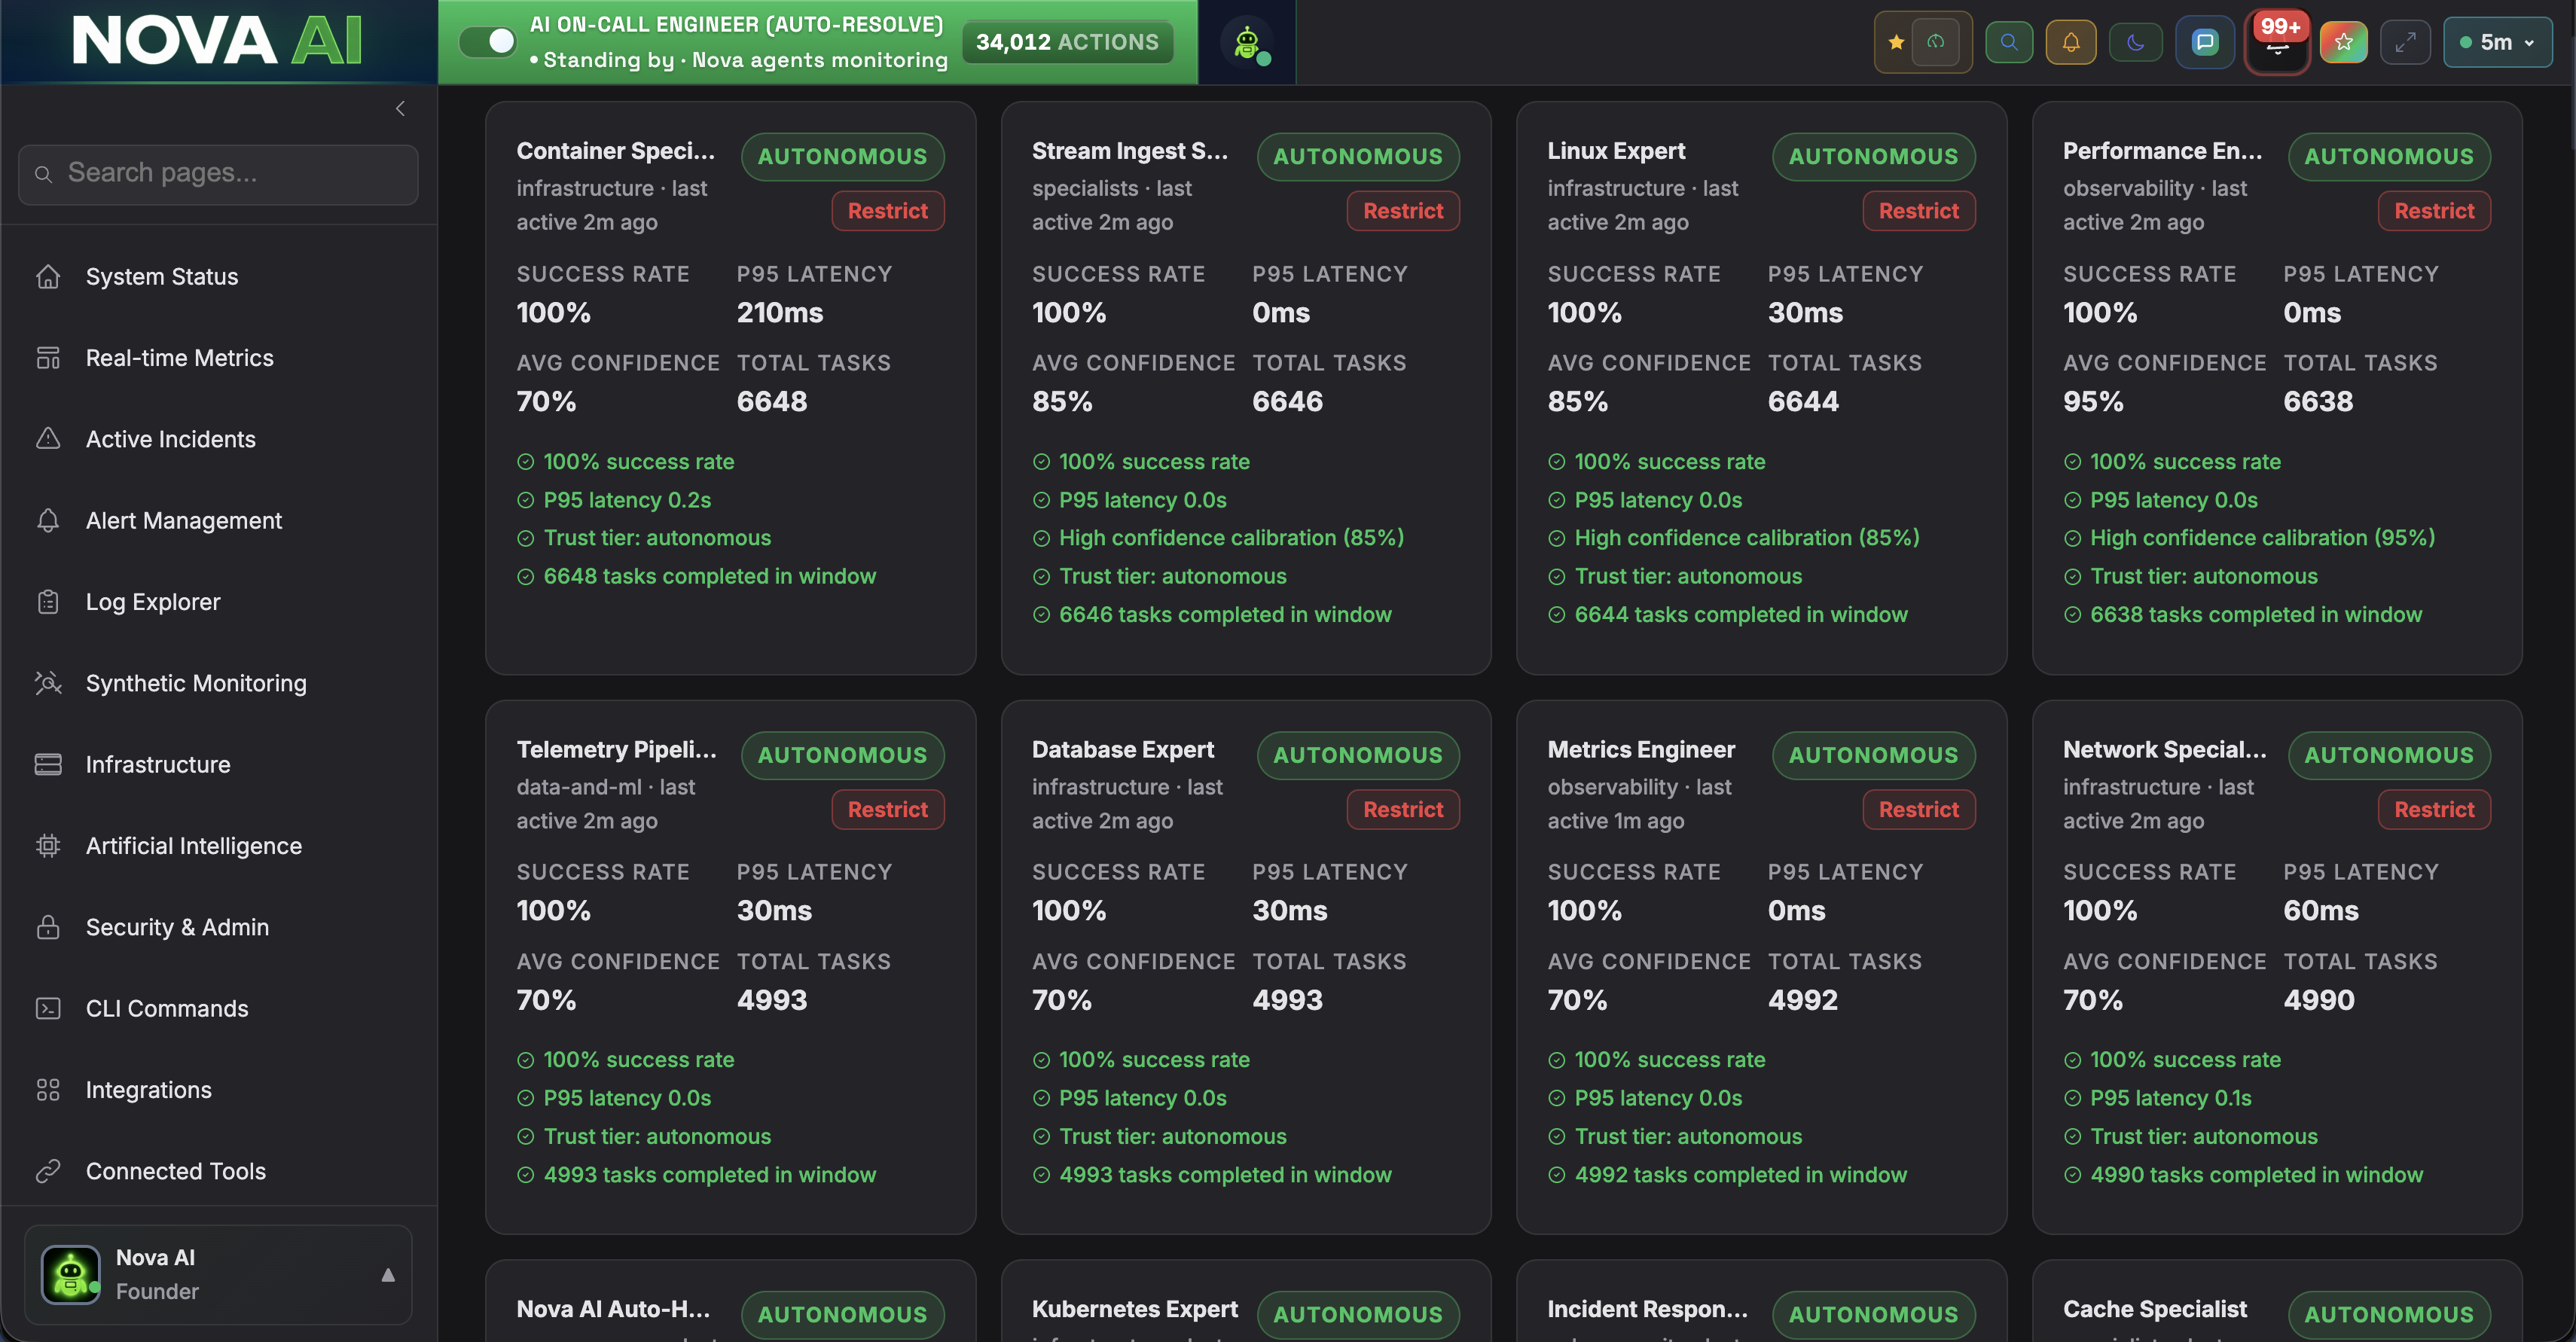Screen dimensions: 2576x1342
Task: Toggle the AI On-Call Engineer auto-resolve switch
Action: point(487,41)
